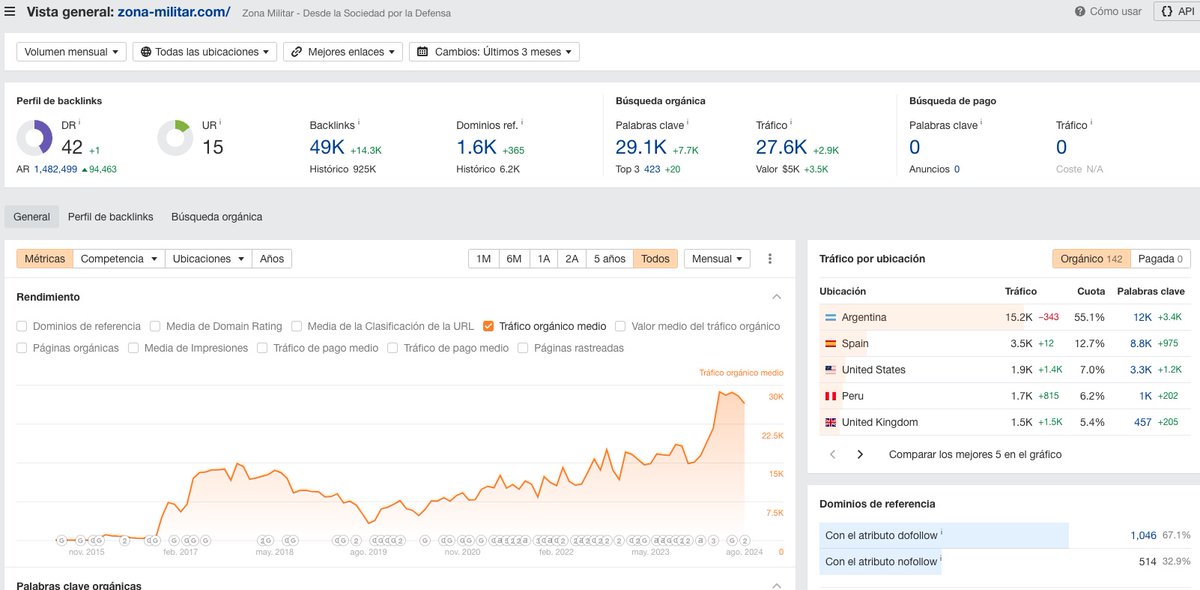Enable Valor medio del tráfico orgánico checkbox
The image size is (1200, 590).
[621, 326]
